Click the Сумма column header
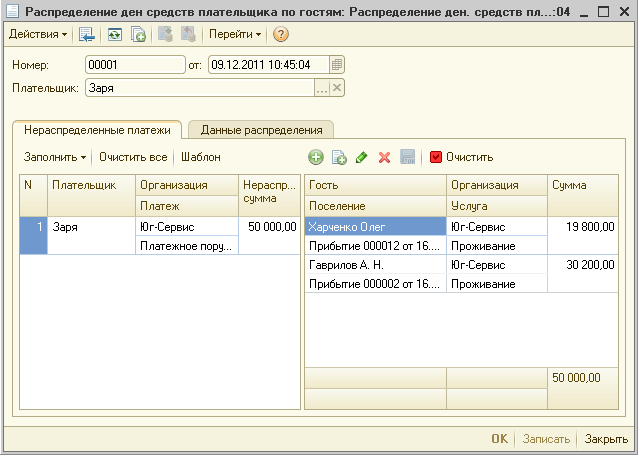 583,195
